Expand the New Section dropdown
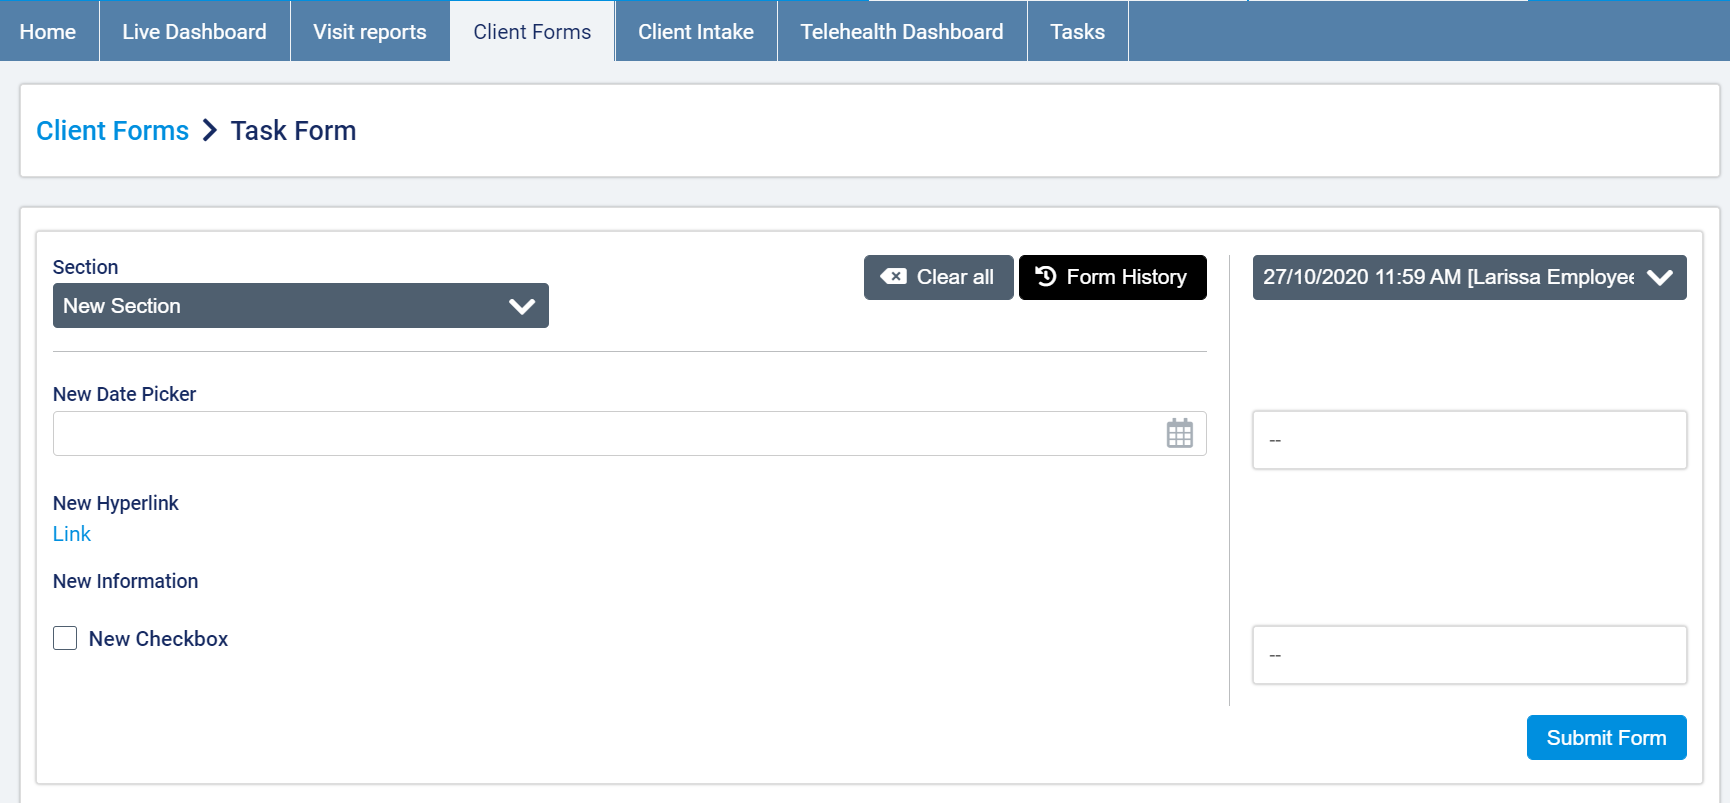This screenshot has height=803, width=1730. point(300,306)
